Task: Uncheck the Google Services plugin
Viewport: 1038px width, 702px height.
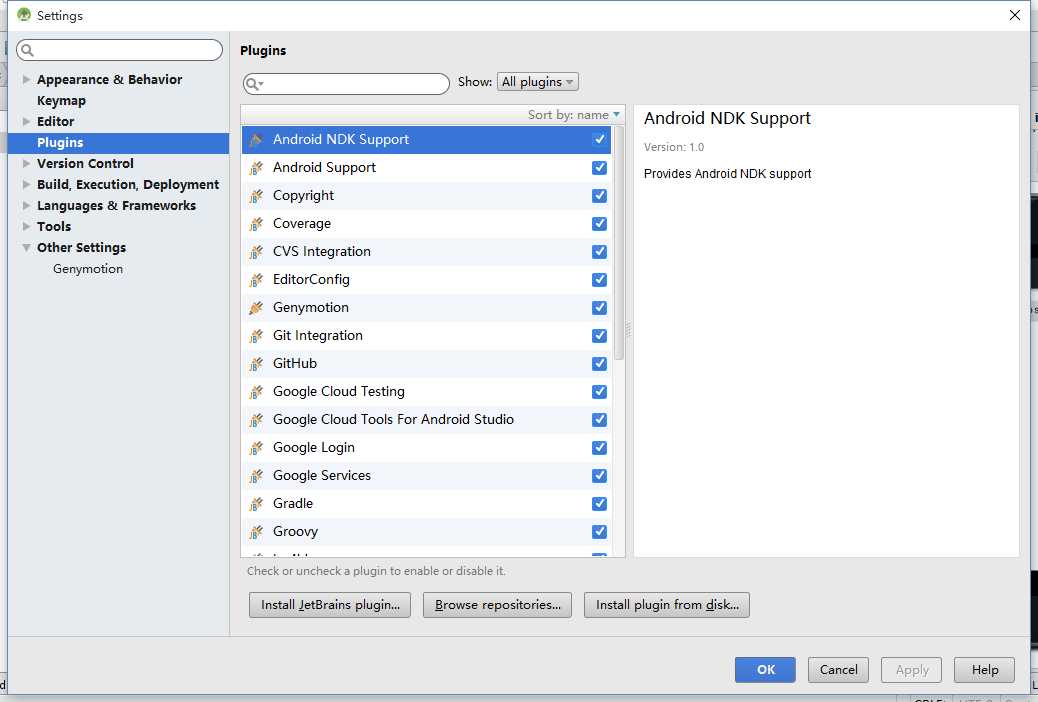Action: (x=599, y=476)
